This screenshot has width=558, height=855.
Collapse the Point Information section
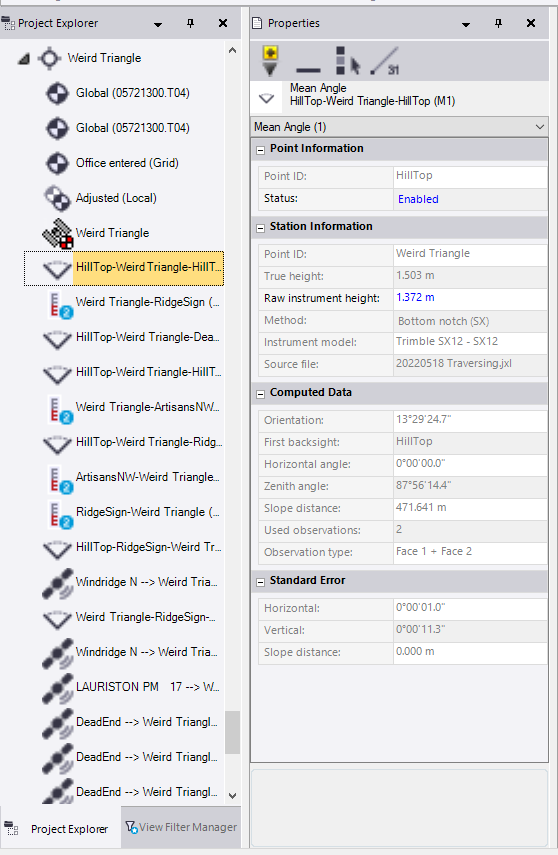tap(261, 149)
